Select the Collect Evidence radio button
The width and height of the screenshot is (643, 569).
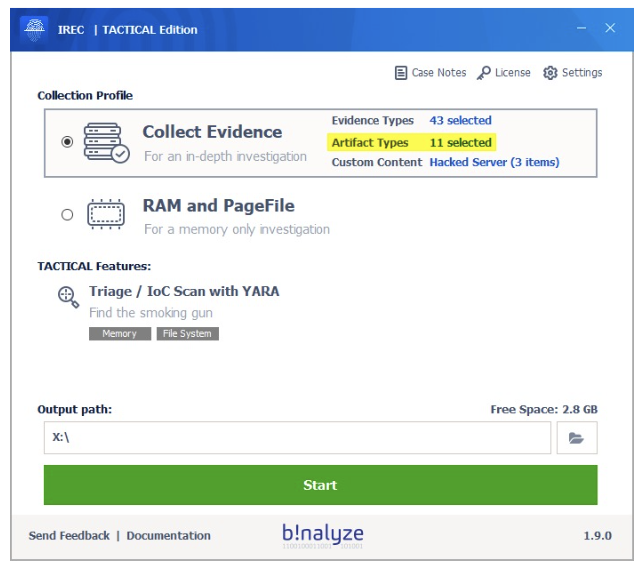67,142
